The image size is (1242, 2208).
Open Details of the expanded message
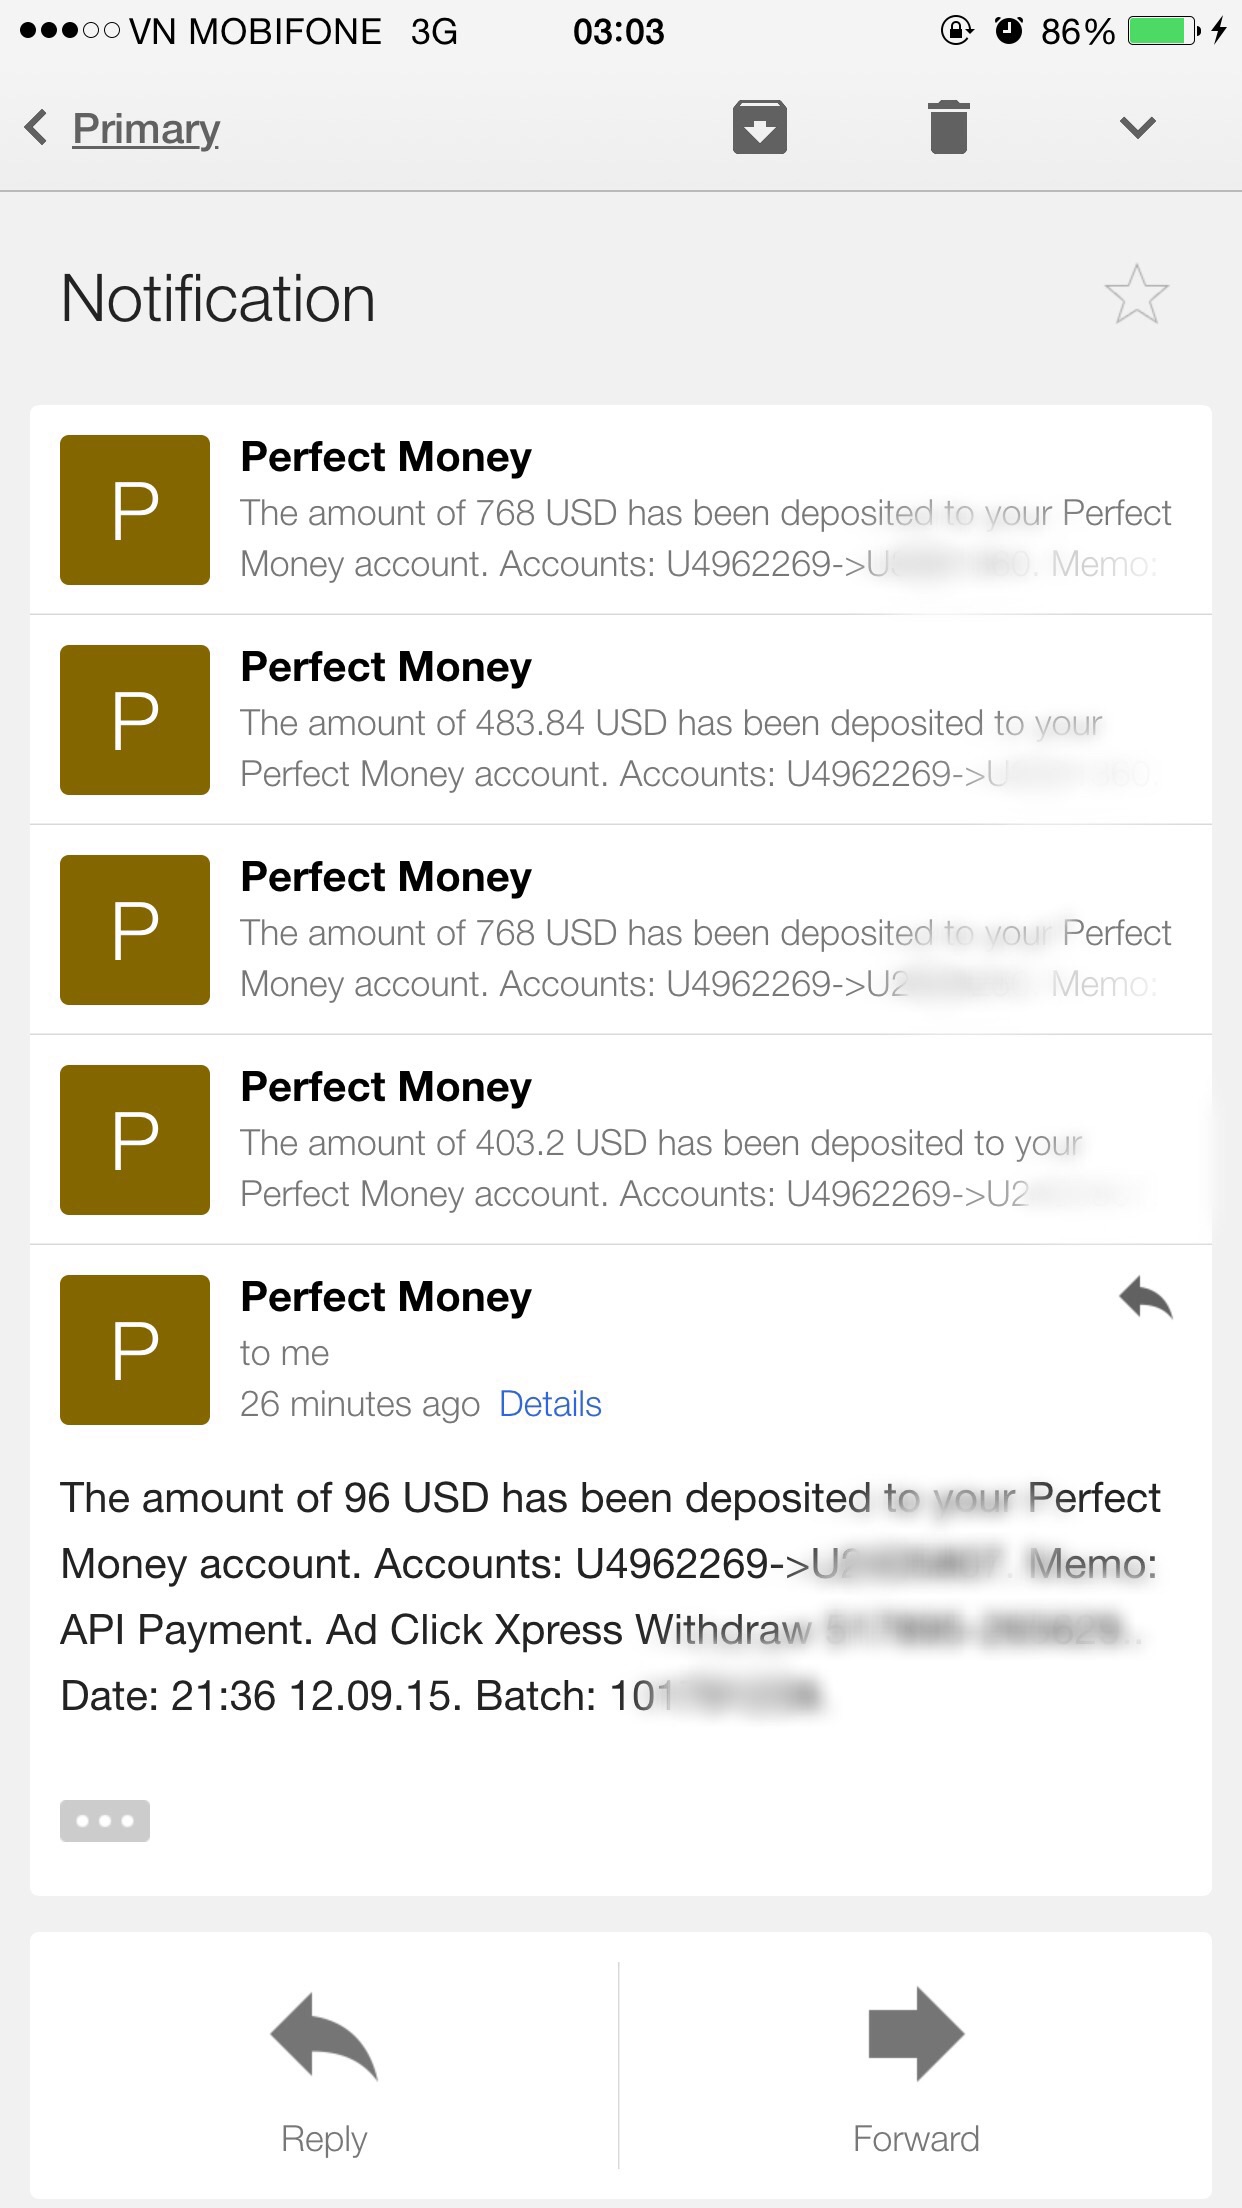(x=550, y=1405)
